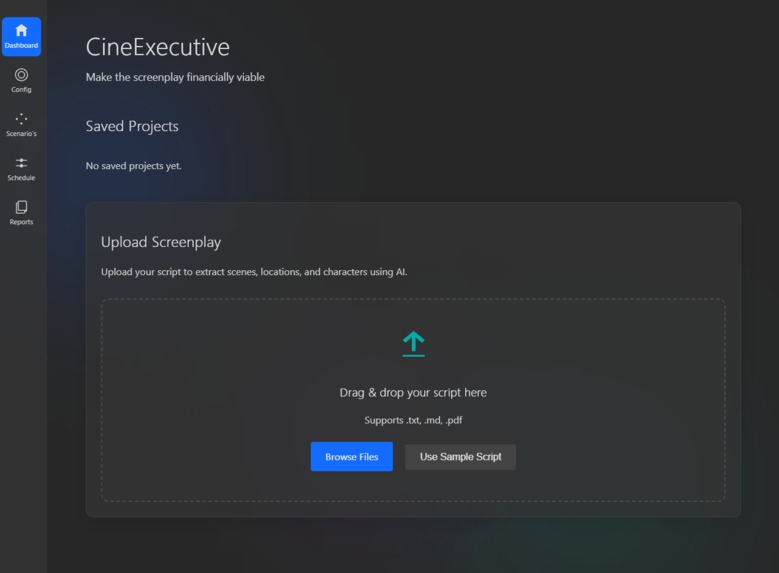Click the Use Sample Script button
Screen dimensions: 779x573
(x=461, y=457)
